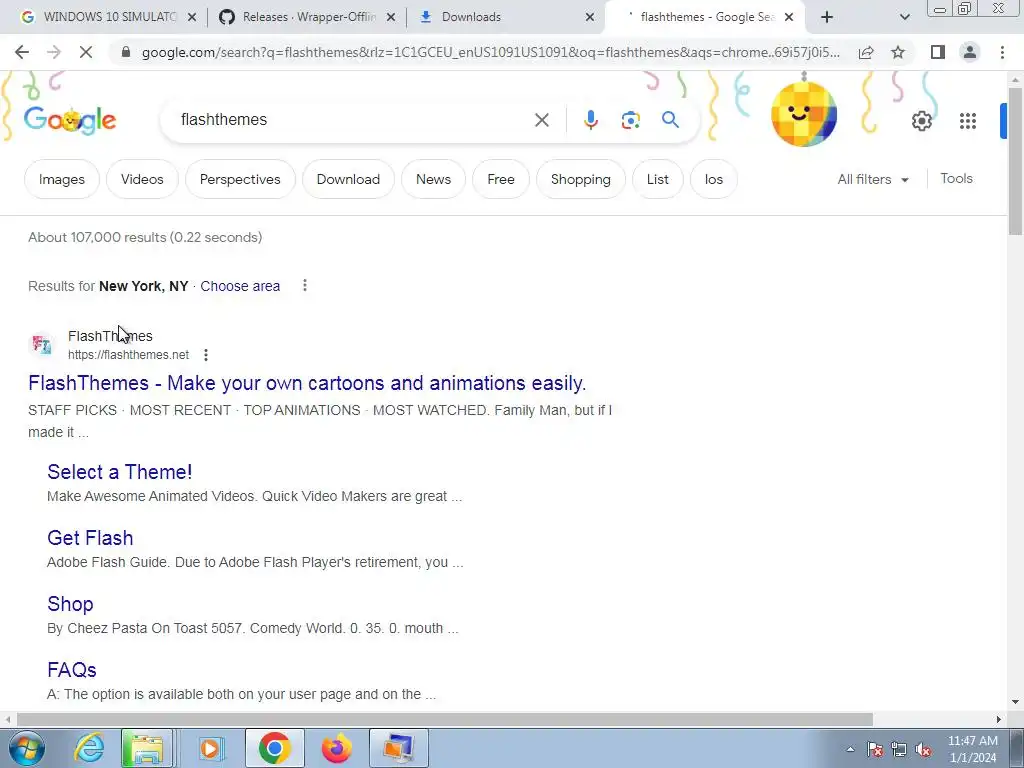Image resolution: width=1024 pixels, height=768 pixels.
Task: Open the Google apps grid
Action: click(968, 121)
